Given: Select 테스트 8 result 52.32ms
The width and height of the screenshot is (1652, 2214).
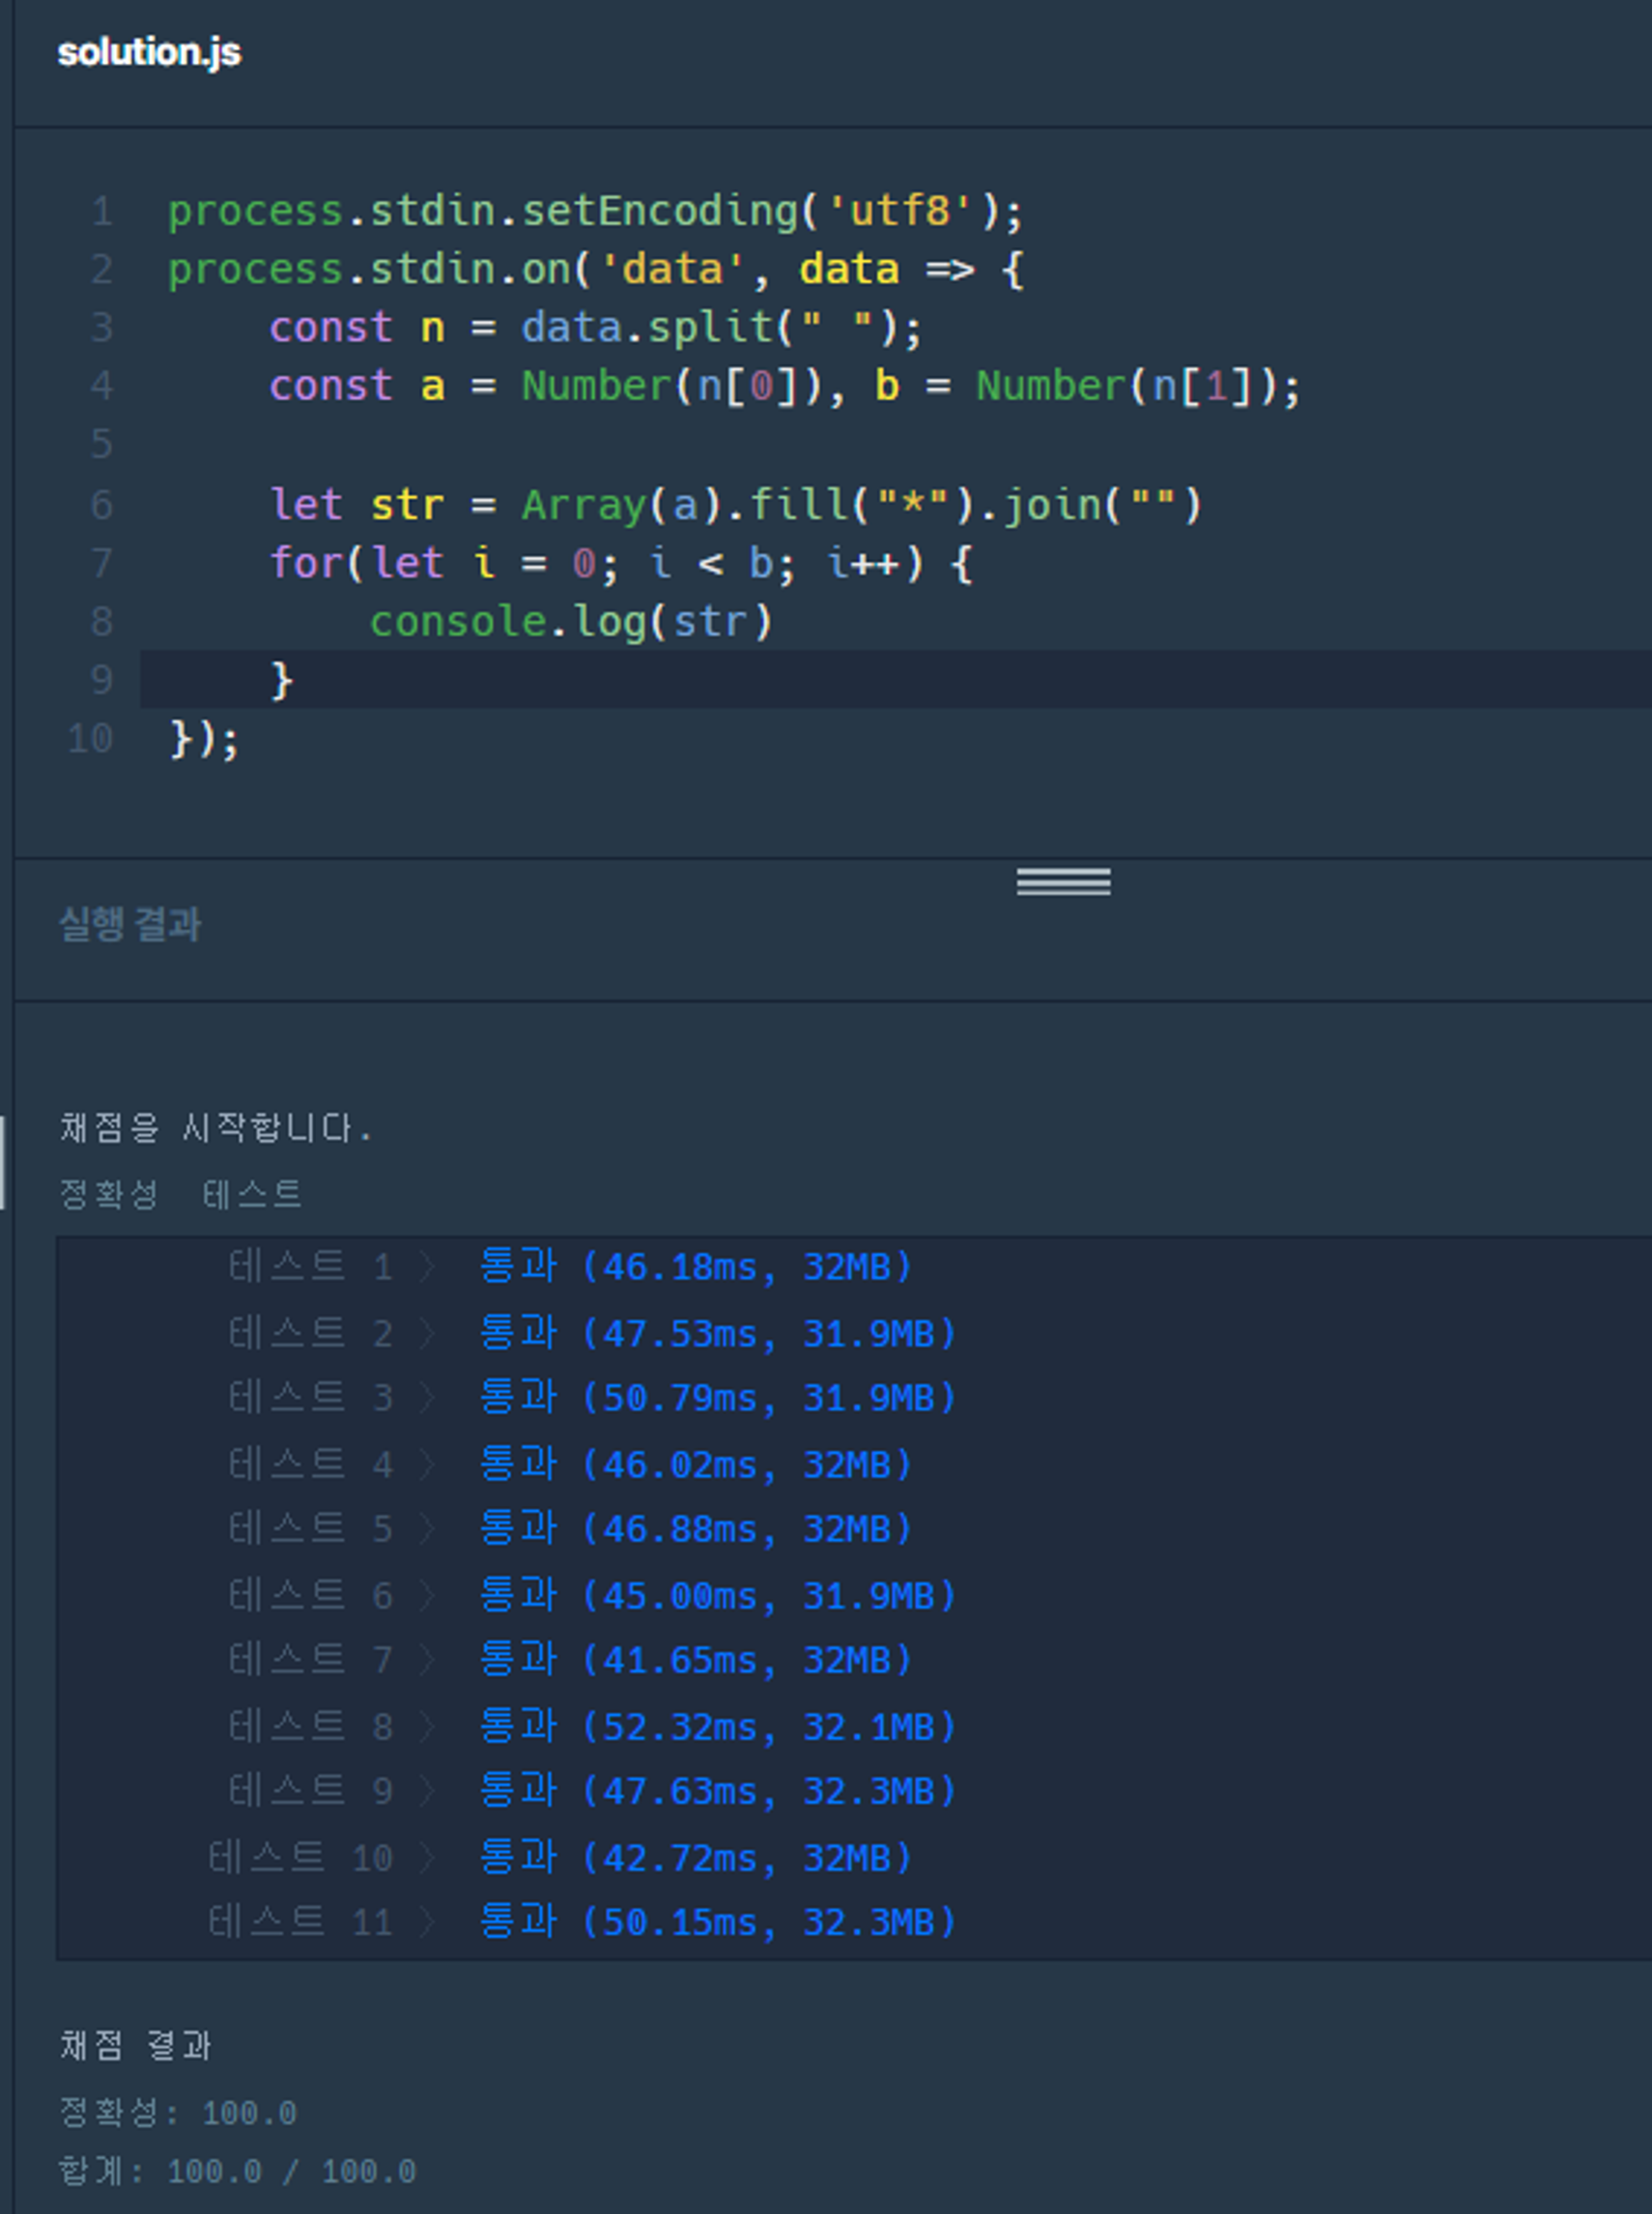Looking at the screenshot, I should pos(717,1726).
